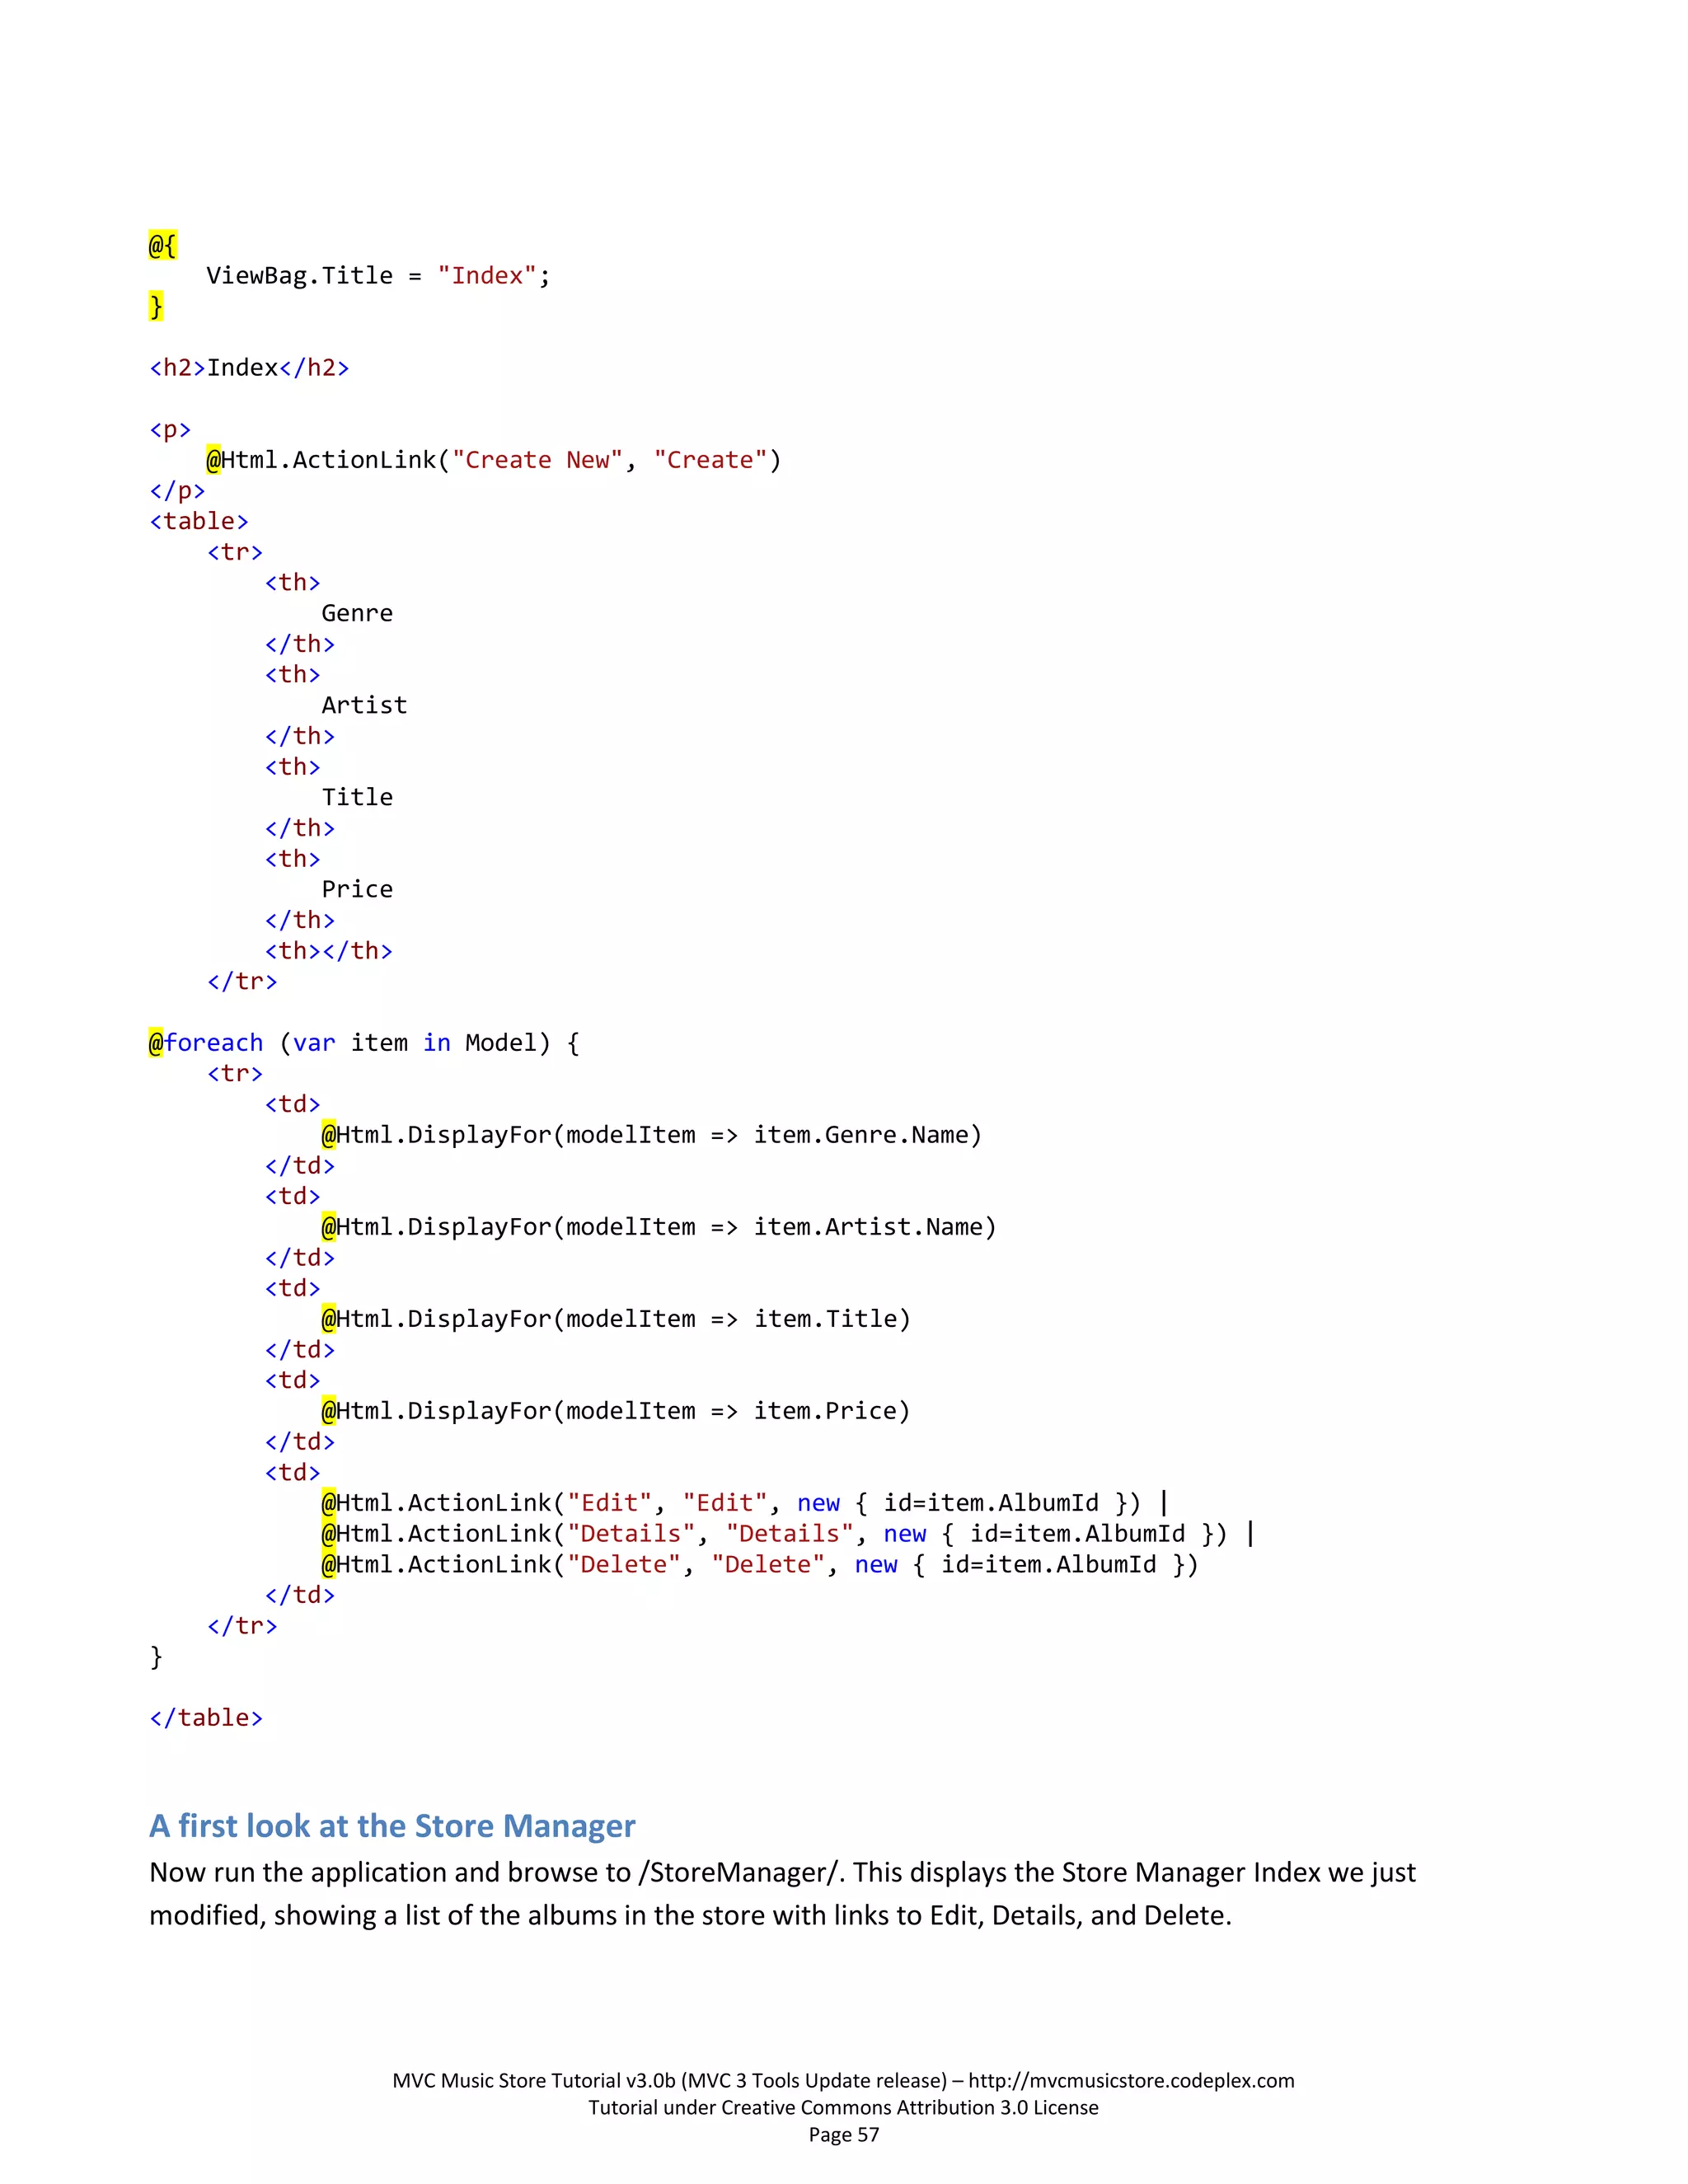The image size is (1688, 2184).
Task: Click the 'Genre' table header text
Action: click(x=356, y=613)
